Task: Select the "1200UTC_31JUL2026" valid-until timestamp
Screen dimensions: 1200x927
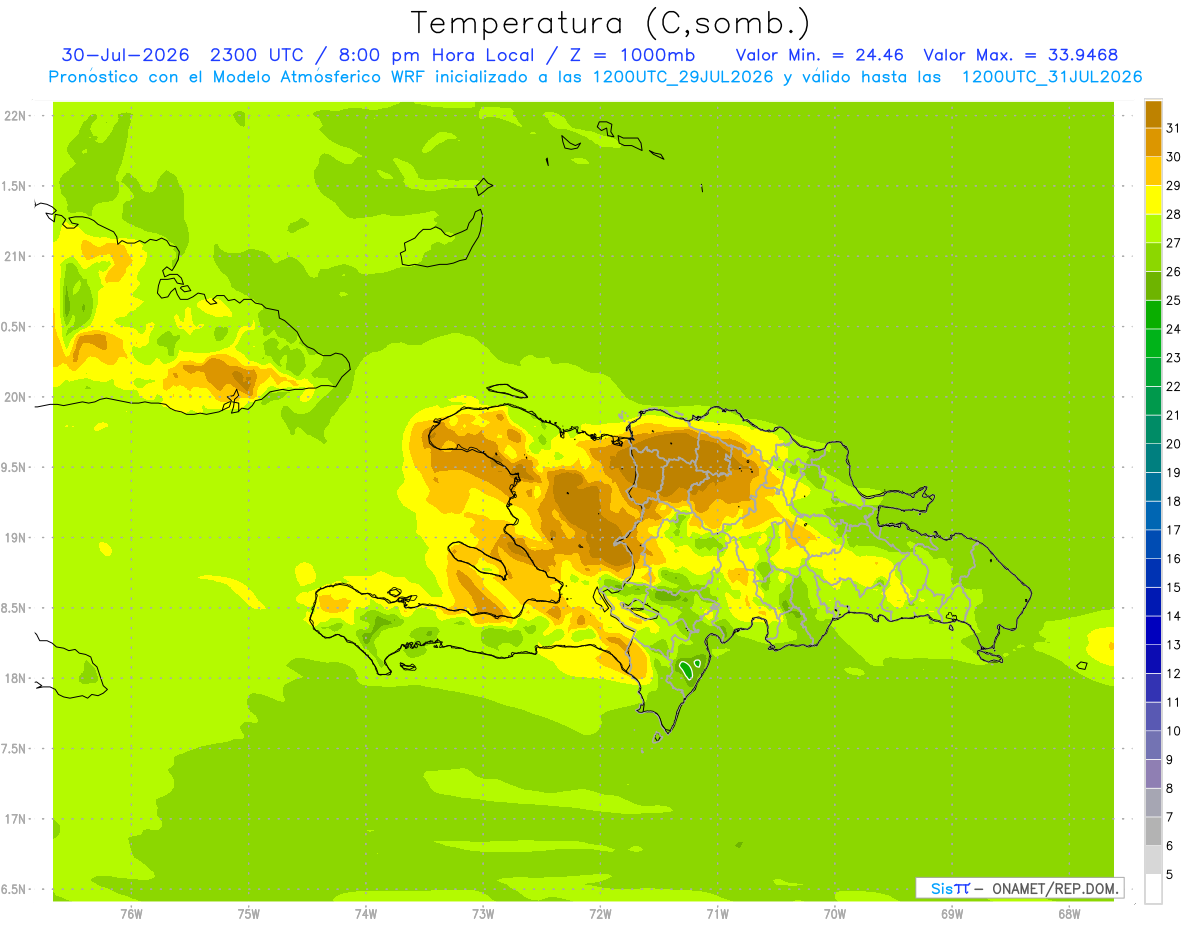Action: 1051,77
